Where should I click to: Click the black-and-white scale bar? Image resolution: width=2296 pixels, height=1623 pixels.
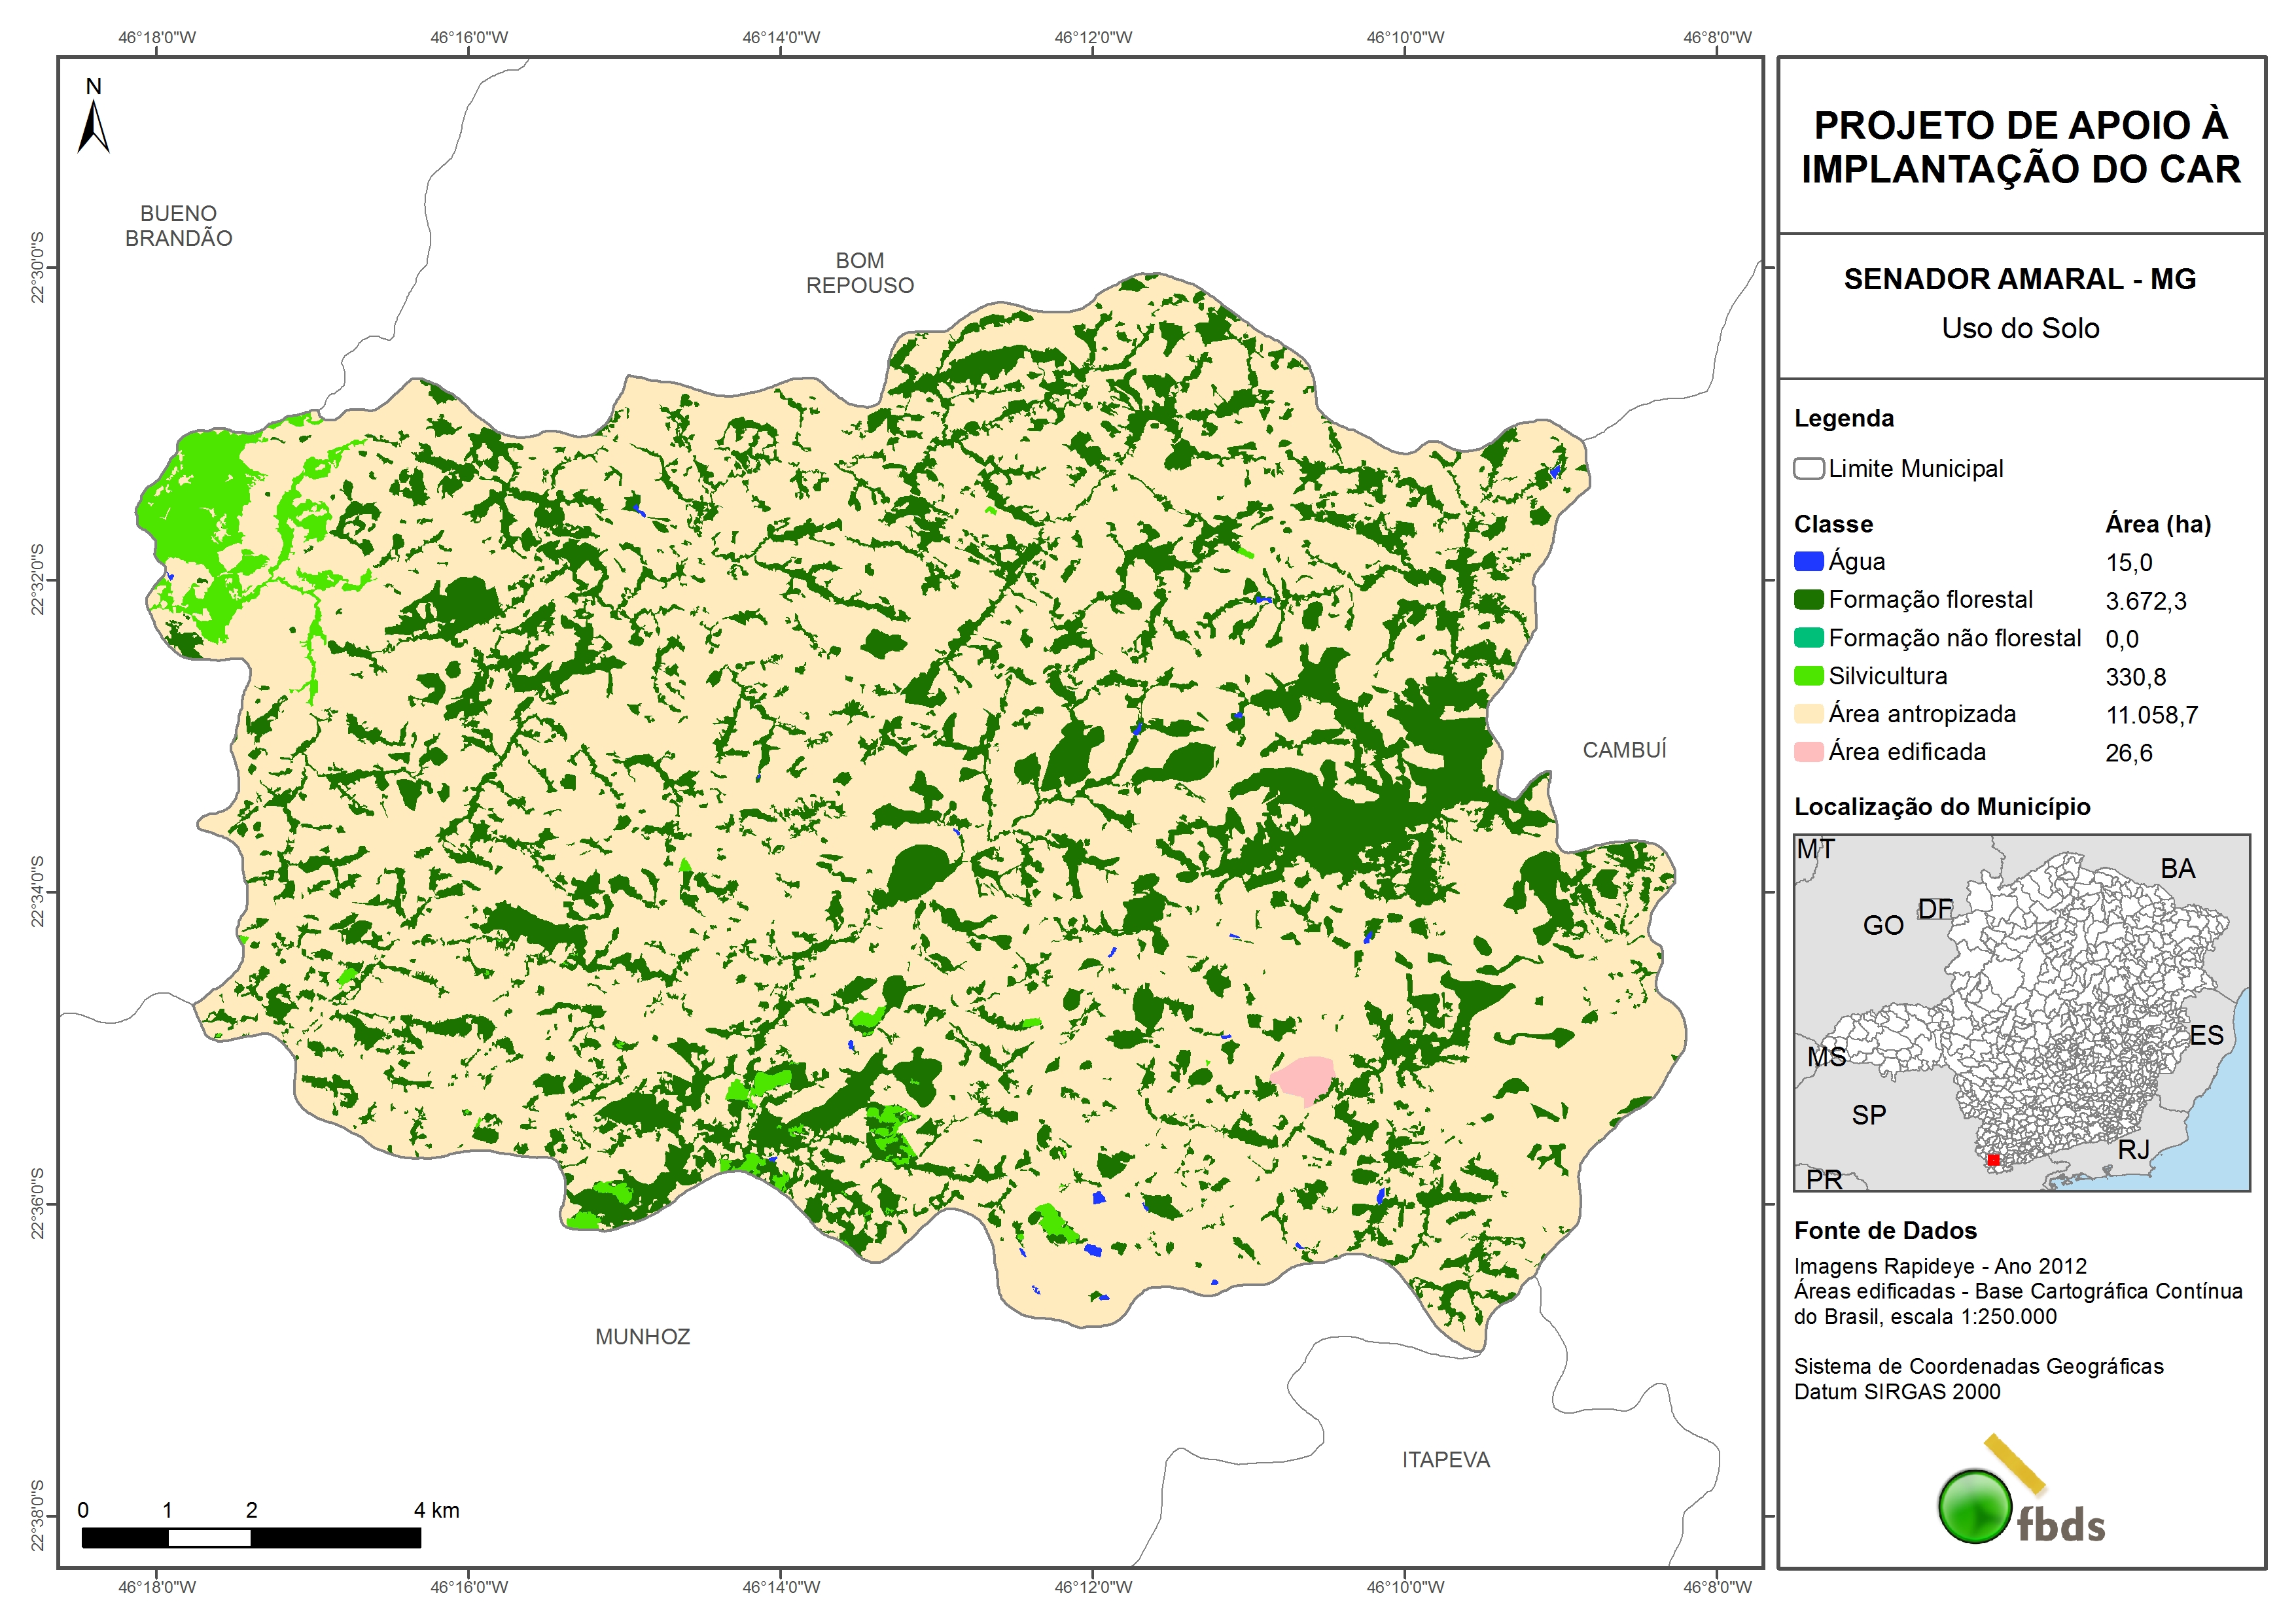pos(250,1538)
